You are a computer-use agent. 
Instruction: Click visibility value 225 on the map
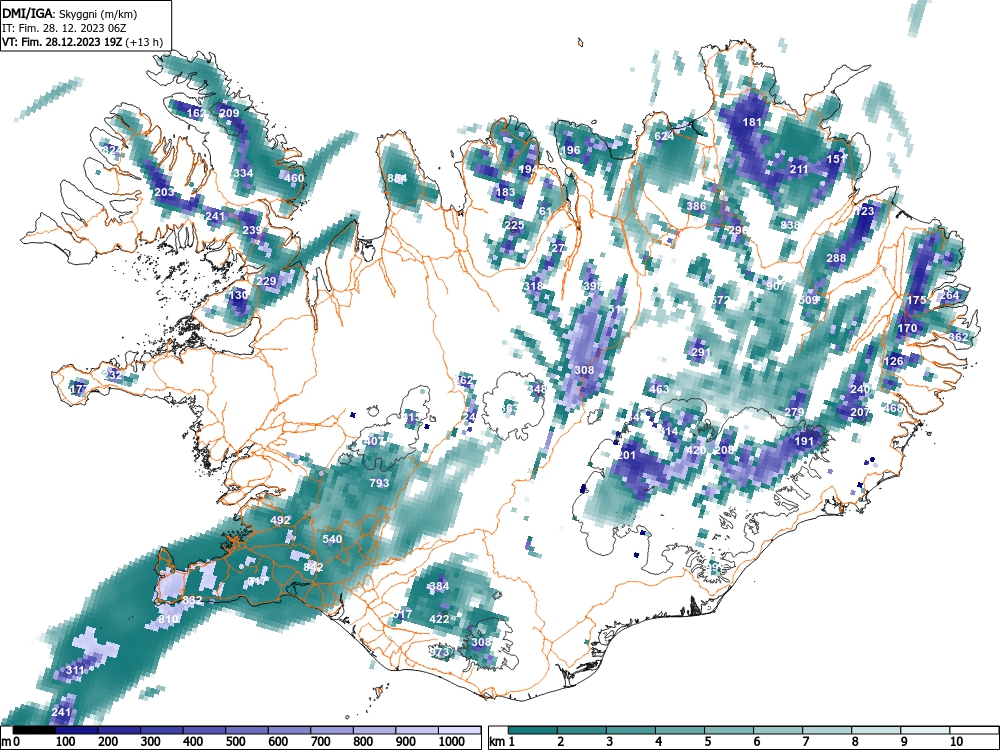pos(514,225)
